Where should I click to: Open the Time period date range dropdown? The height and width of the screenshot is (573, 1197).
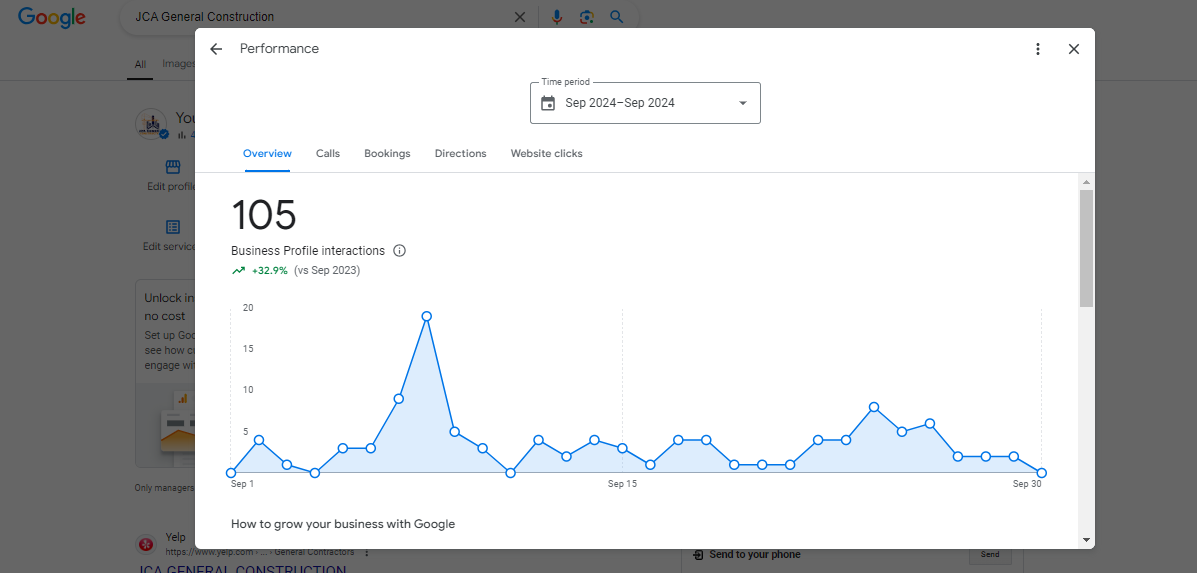tap(645, 103)
